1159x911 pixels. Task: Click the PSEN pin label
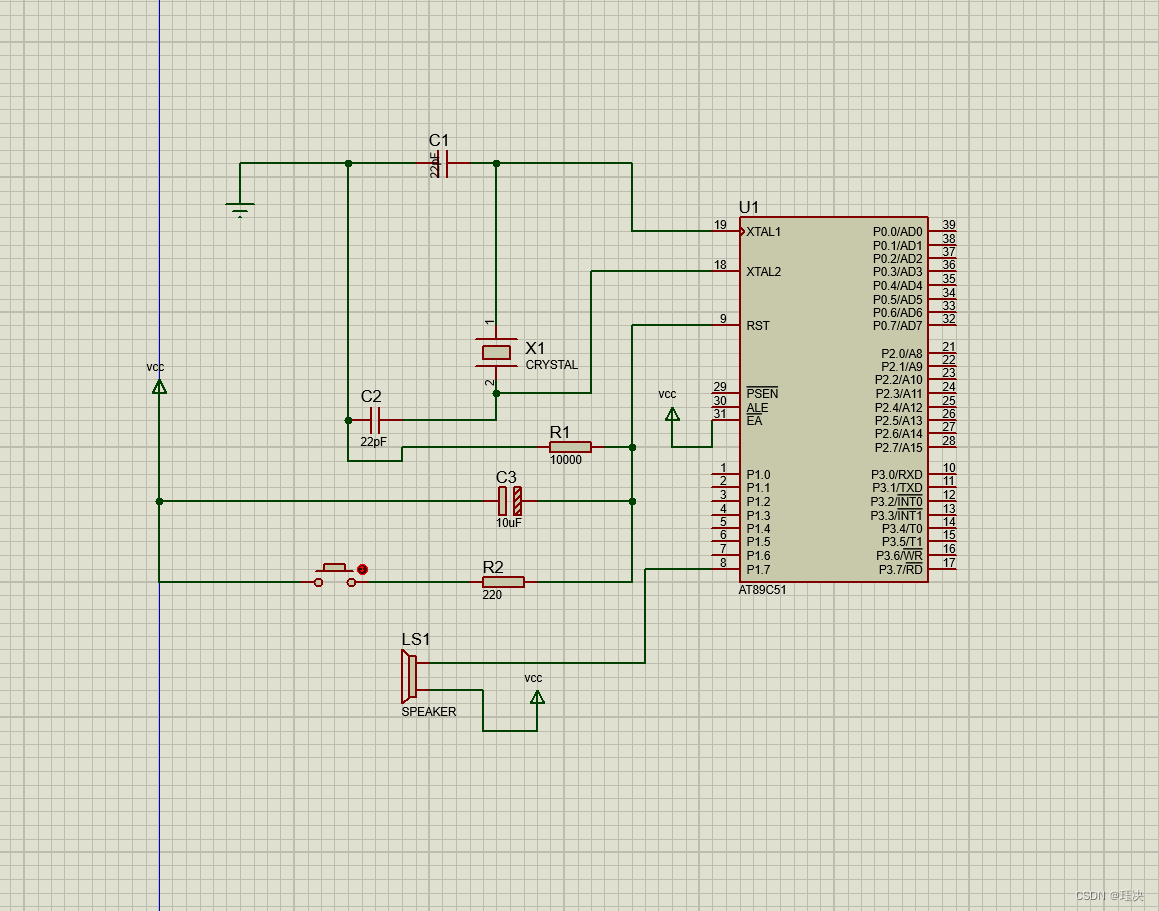[762, 393]
